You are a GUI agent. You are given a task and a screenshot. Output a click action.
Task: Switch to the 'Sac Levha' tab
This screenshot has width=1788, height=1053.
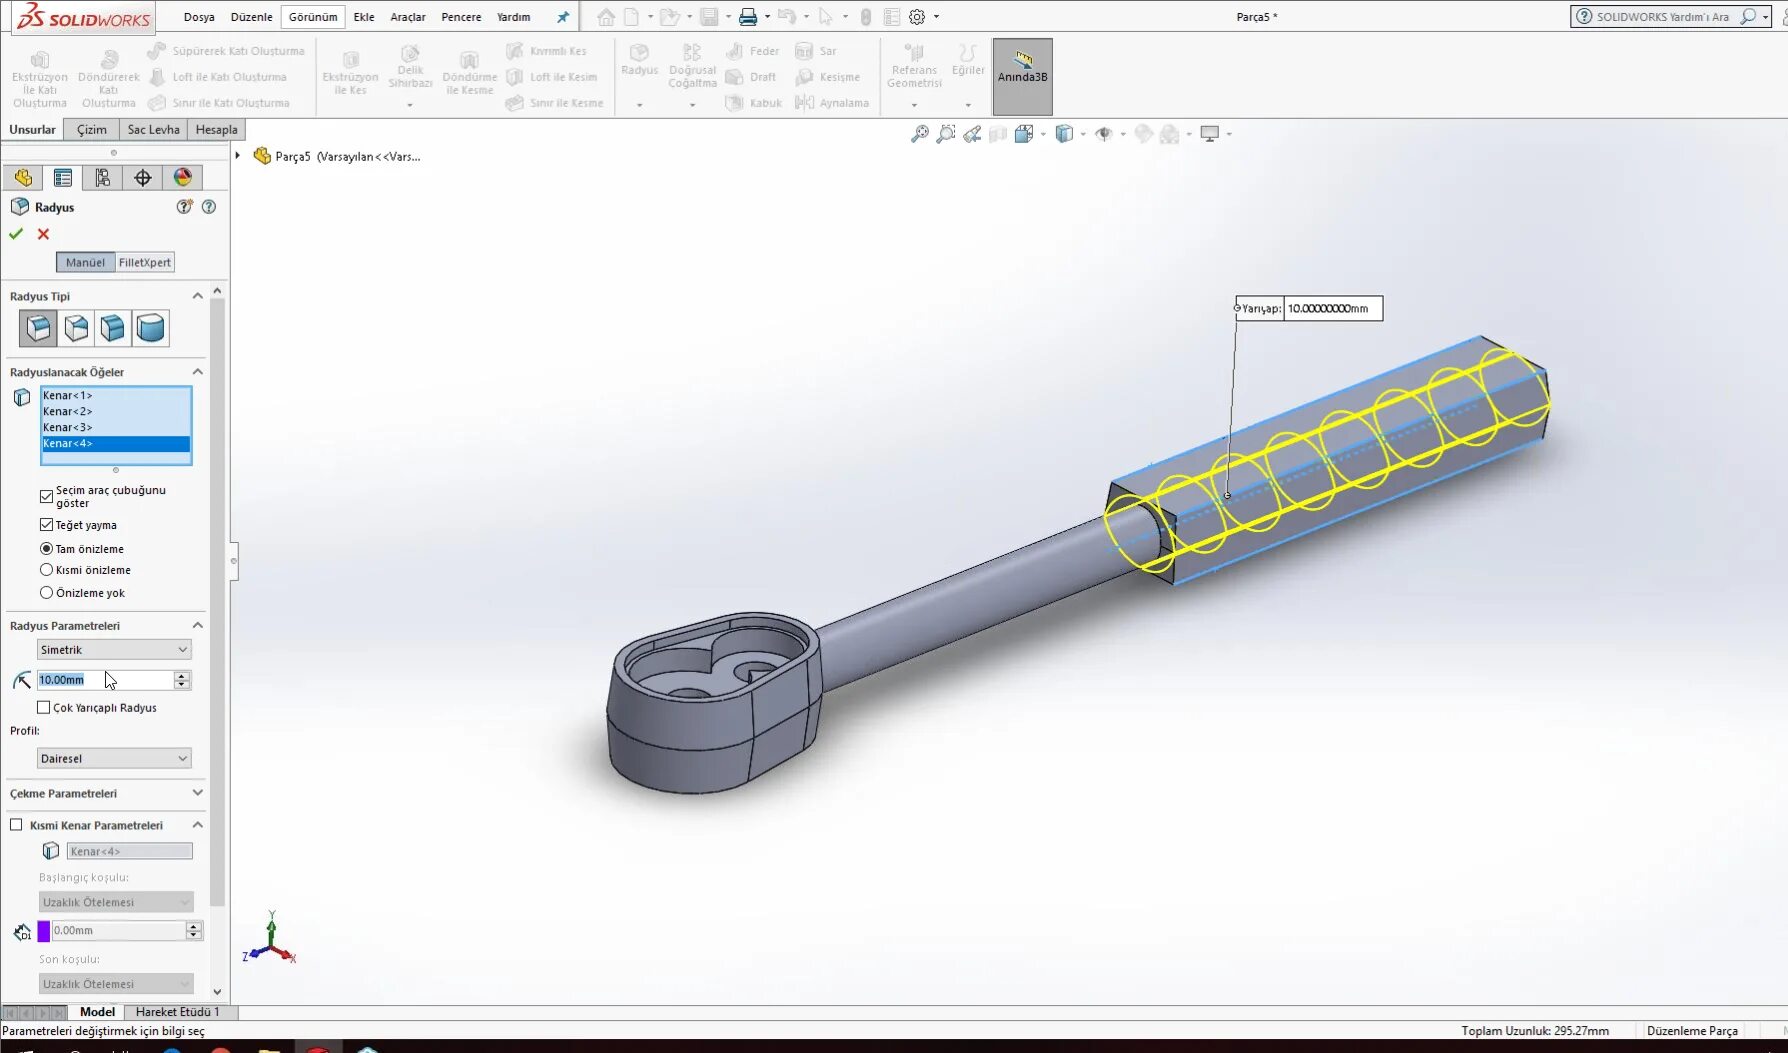click(154, 130)
